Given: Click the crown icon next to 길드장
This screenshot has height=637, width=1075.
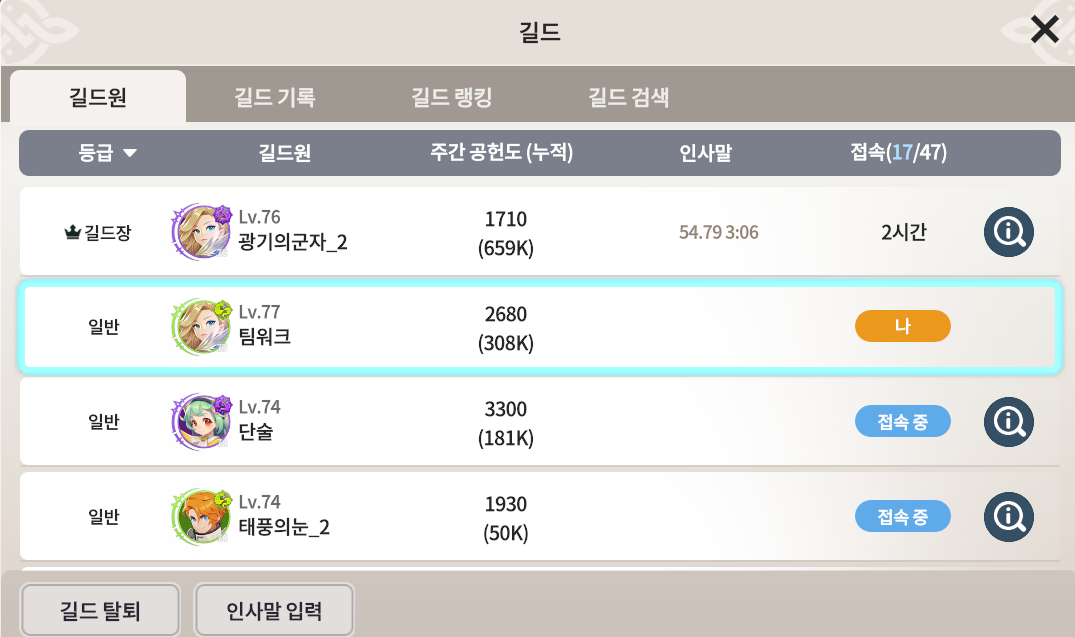Looking at the screenshot, I should coord(71,234).
